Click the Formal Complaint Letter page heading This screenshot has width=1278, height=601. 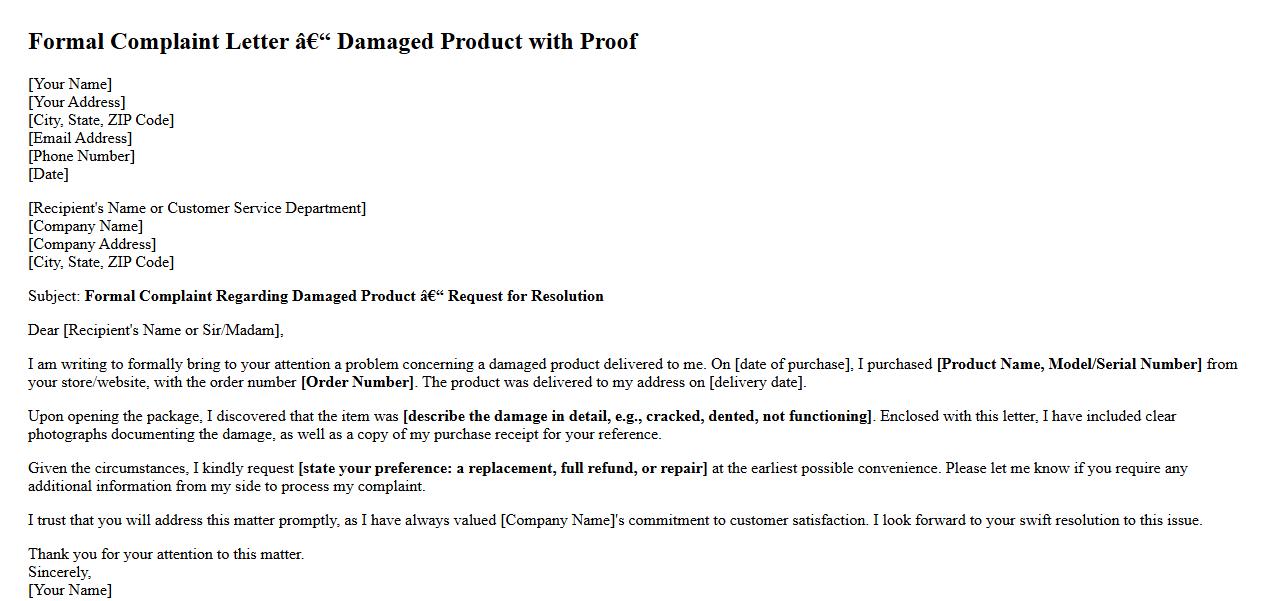[x=332, y=42]
